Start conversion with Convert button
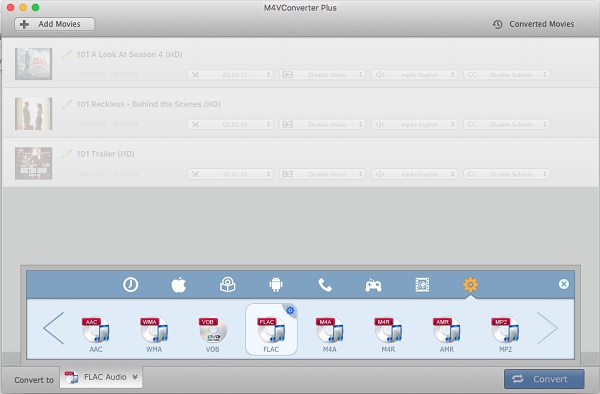Screen dimensions: 600x394 [x=544, y=379]
